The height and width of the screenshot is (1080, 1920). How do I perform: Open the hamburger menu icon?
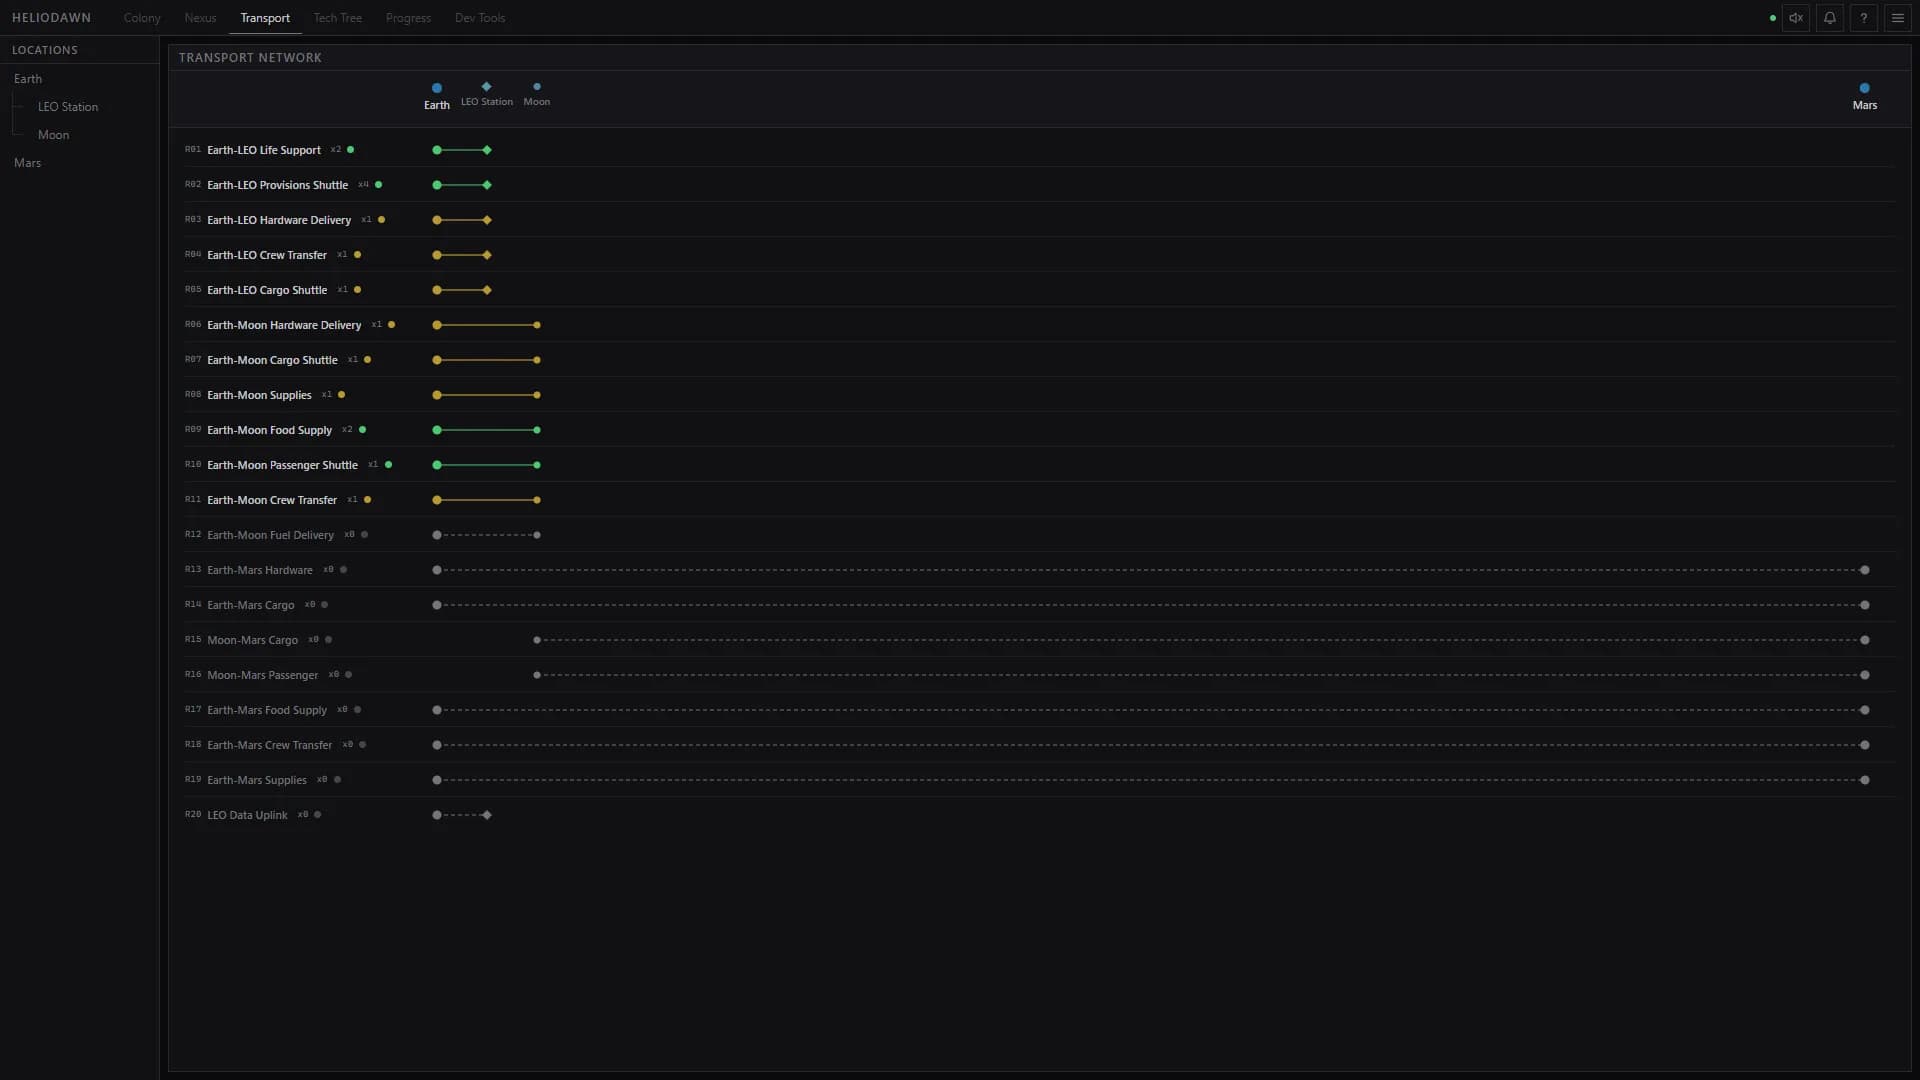(x=1898, y=18)
